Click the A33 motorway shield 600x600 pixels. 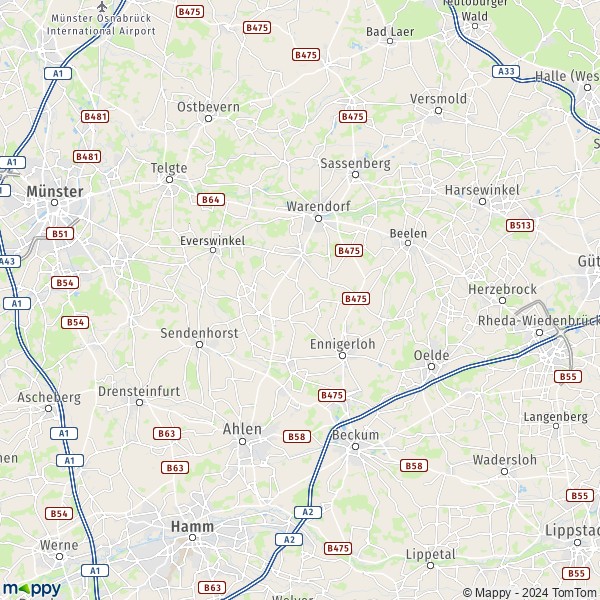(x=506, y=71)
